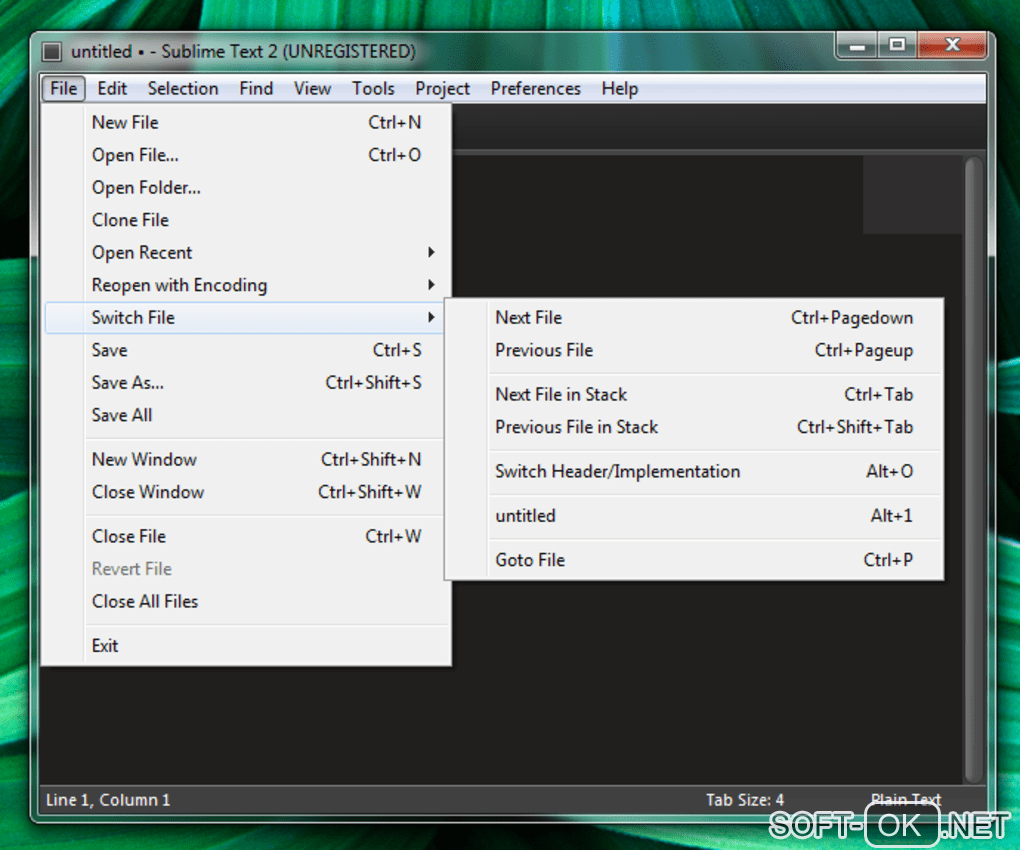The width and height of the screenshot is (1020, 850).
Task: Choose New Window menu entry
Action: pyautogui.click(x=246, y=459)
